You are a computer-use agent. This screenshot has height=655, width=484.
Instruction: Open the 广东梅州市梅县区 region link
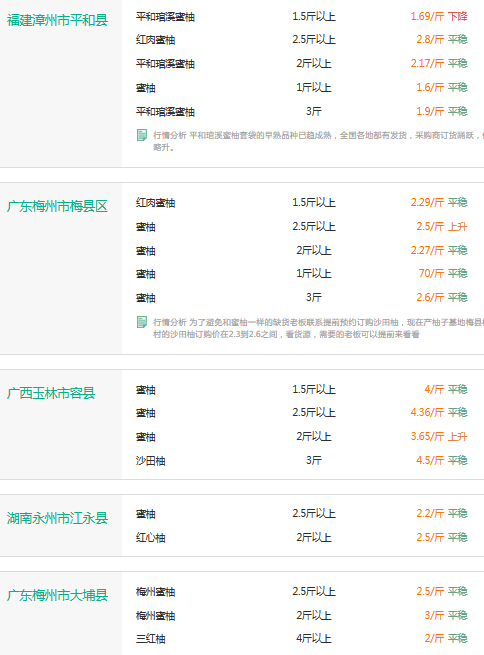(x=57, y=206)
